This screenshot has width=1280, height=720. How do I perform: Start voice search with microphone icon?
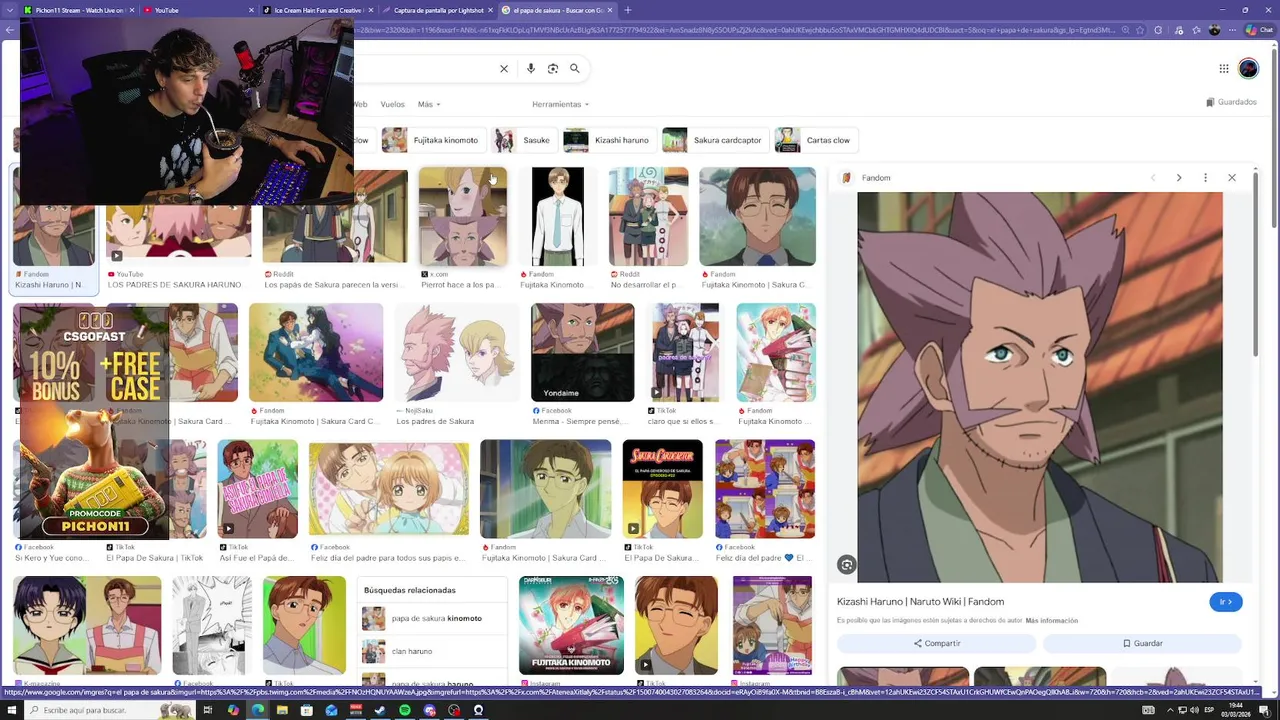pyautogui.click(x=531, y=69)
